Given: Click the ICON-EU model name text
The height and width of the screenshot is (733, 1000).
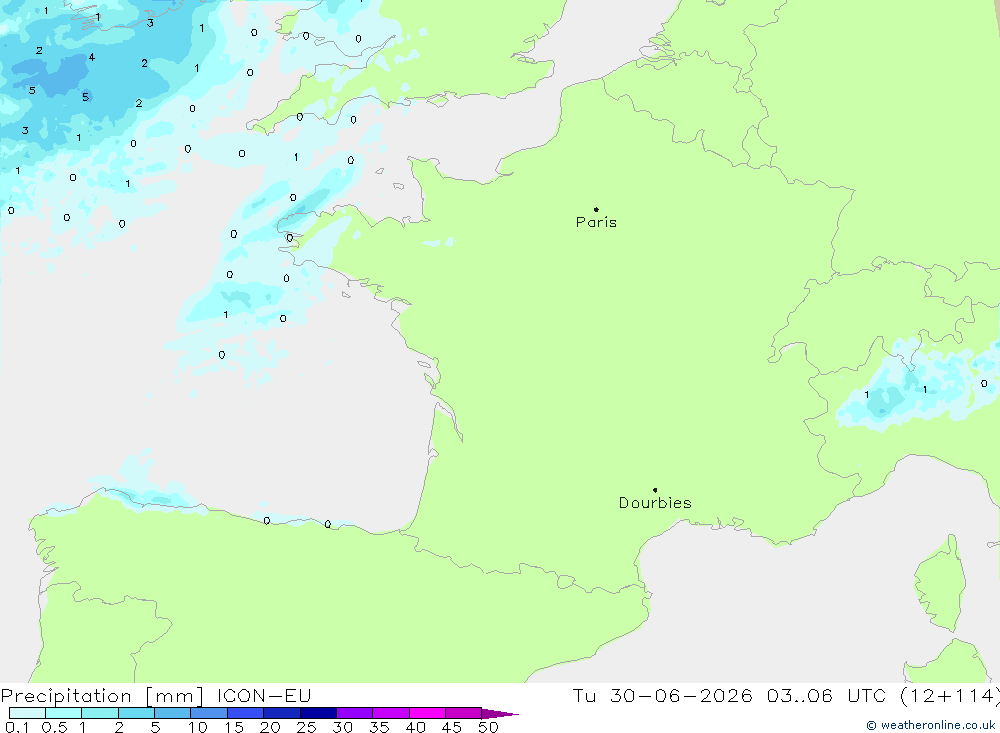Looking at the screenshot, I should (x=264, y=696).
